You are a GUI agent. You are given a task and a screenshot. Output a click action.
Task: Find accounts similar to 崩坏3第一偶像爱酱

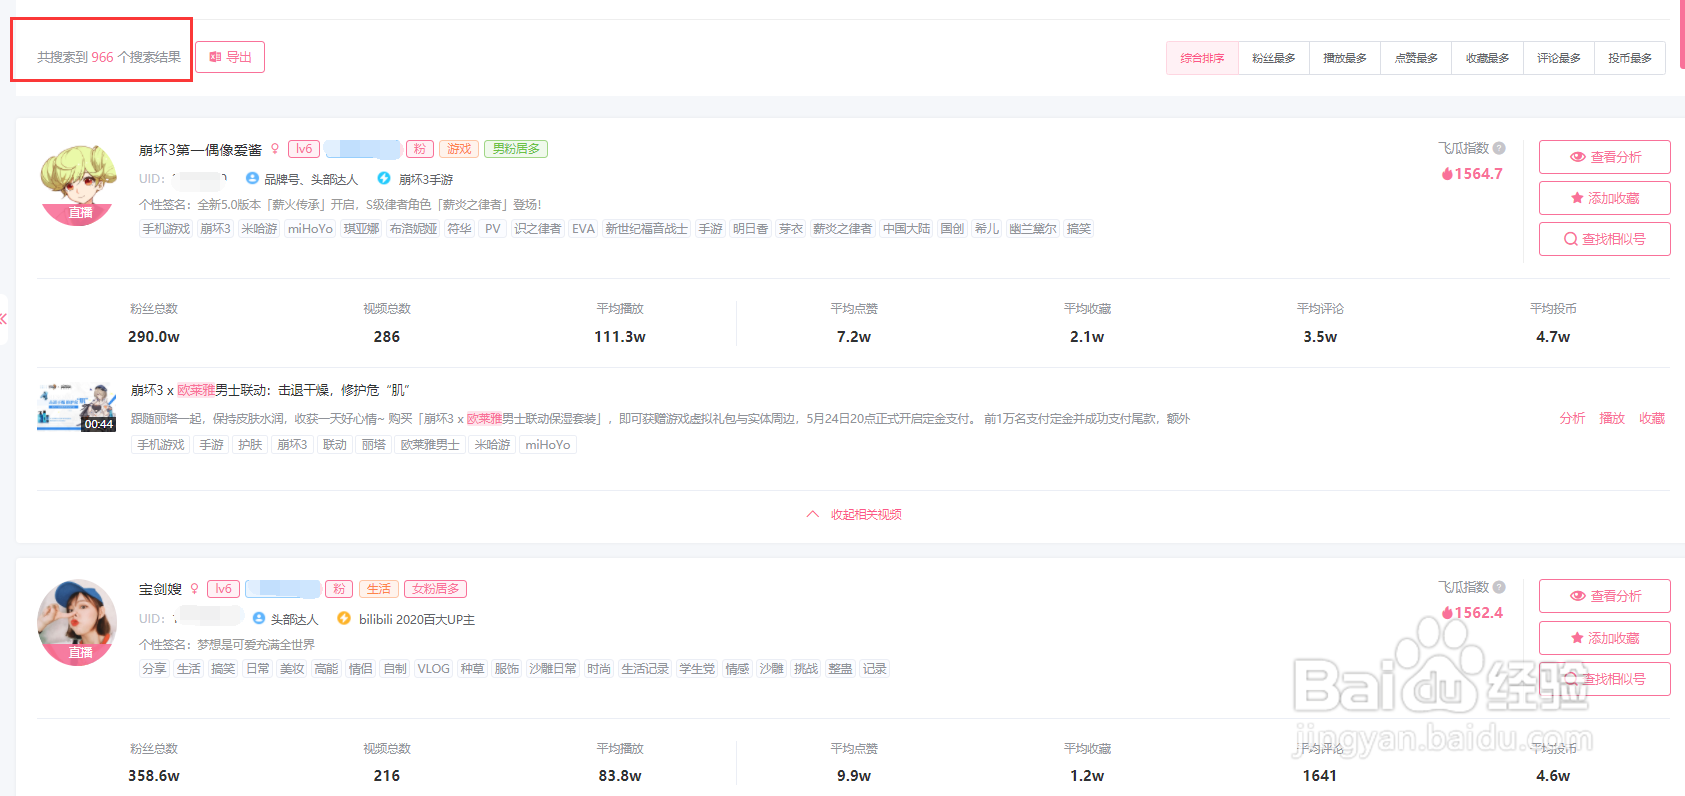coord(1604,239)
